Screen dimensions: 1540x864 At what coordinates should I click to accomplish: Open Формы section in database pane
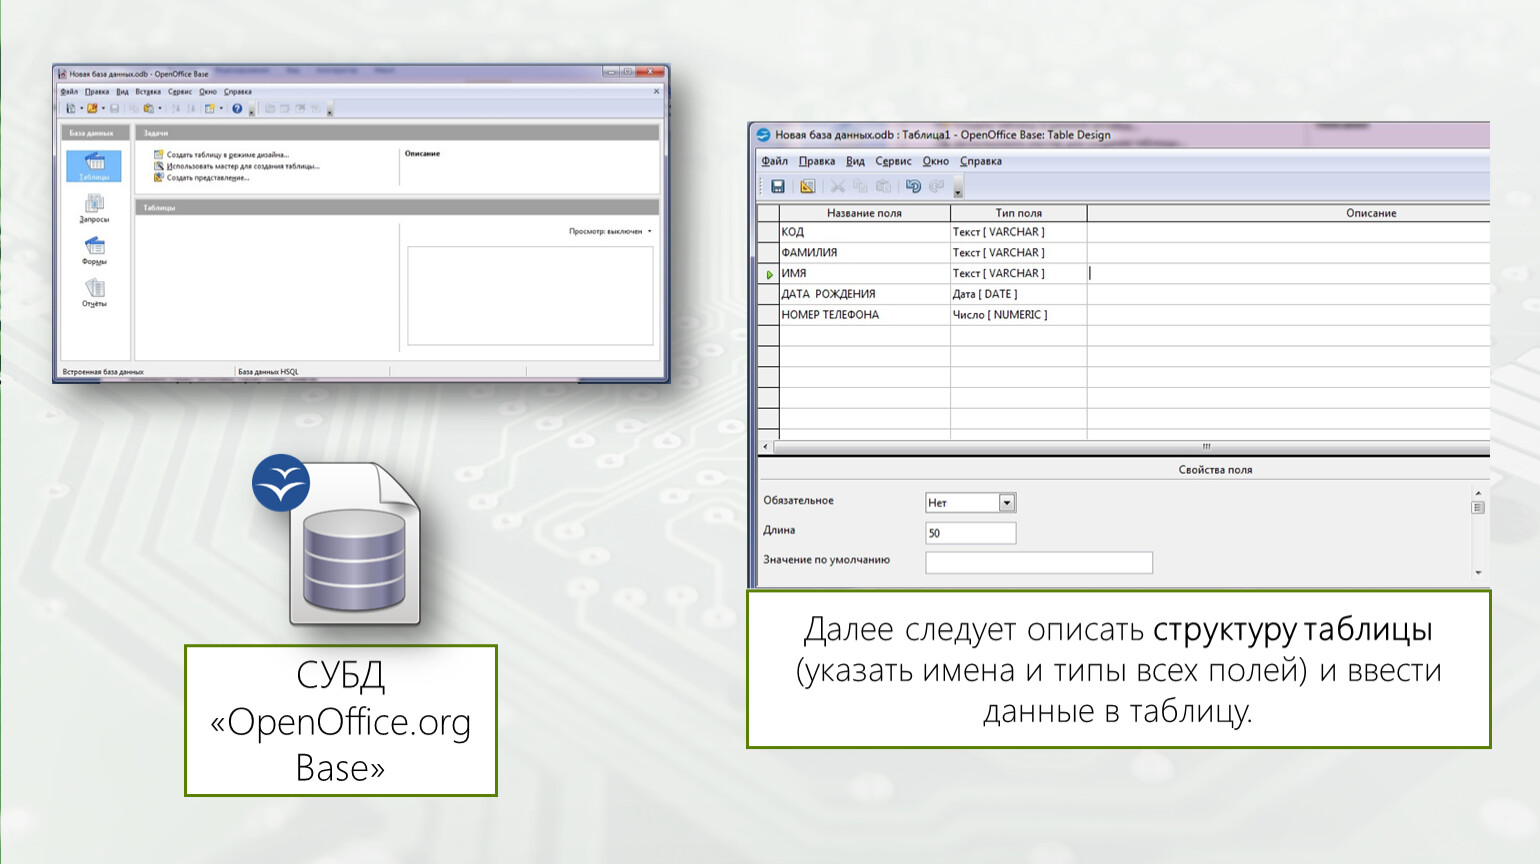(94, 250)
